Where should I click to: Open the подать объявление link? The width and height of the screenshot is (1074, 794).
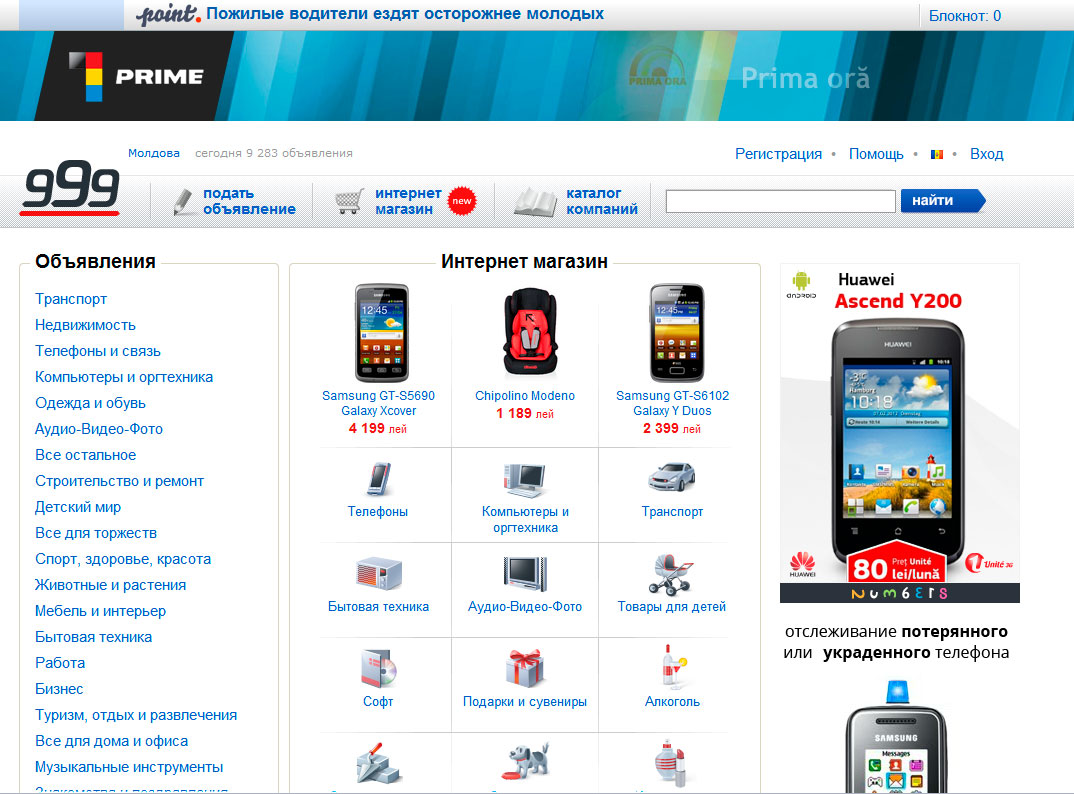[x=249, y=201]
